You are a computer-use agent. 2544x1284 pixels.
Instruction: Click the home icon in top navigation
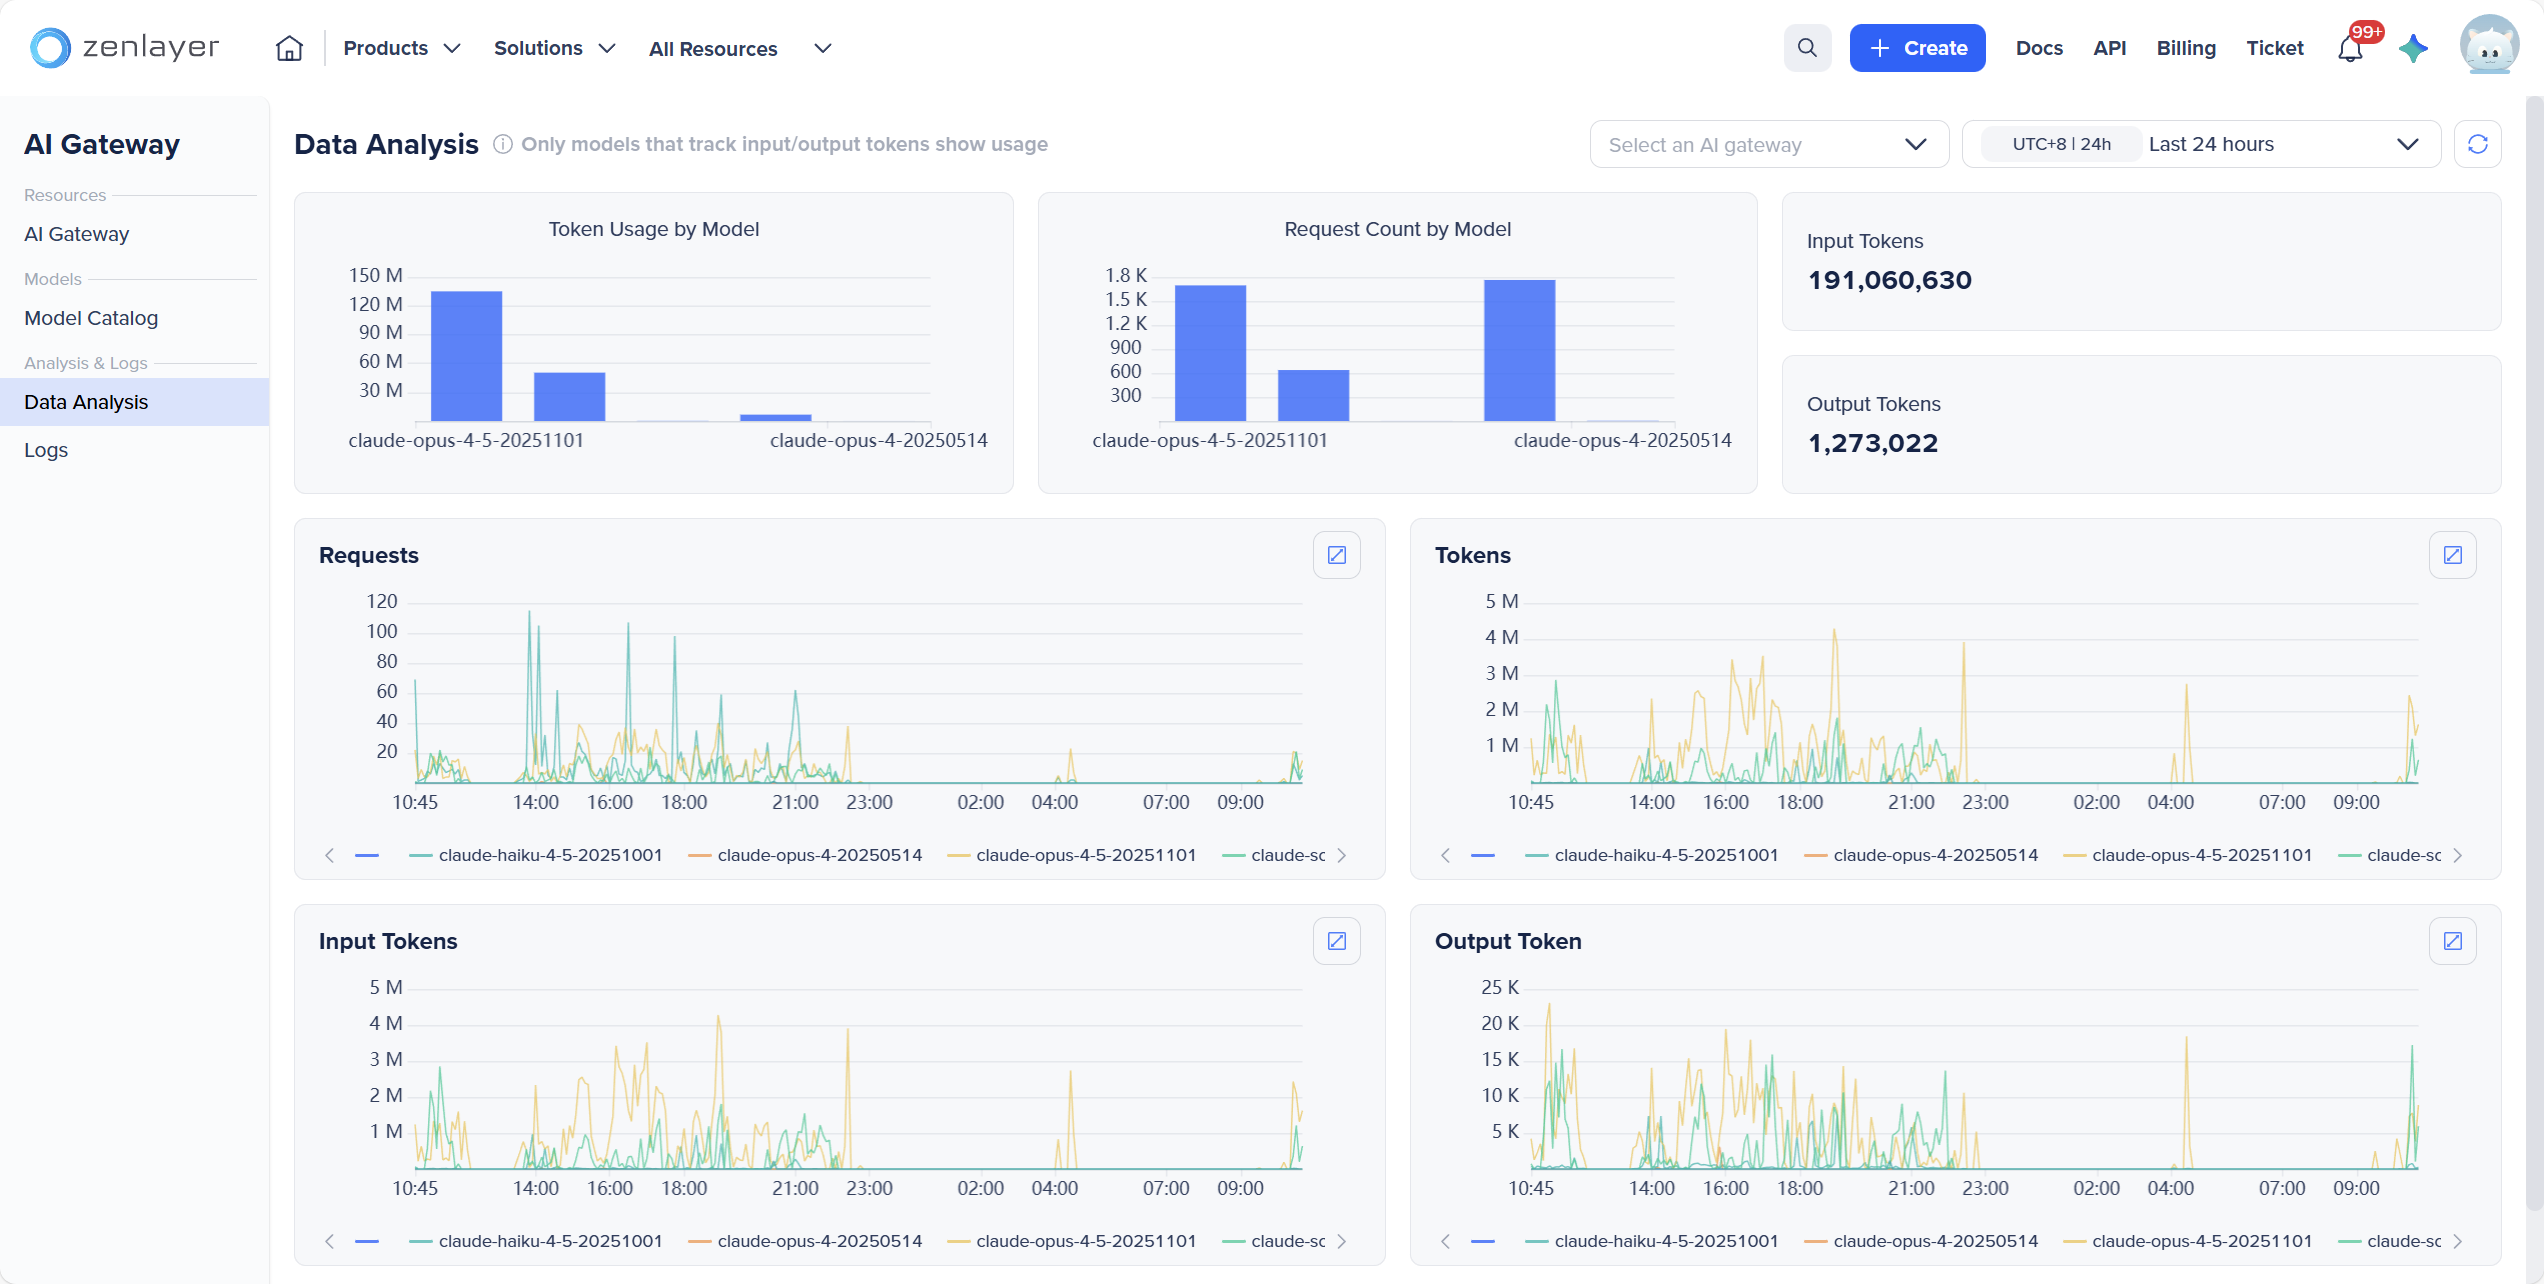click(289, 48)
